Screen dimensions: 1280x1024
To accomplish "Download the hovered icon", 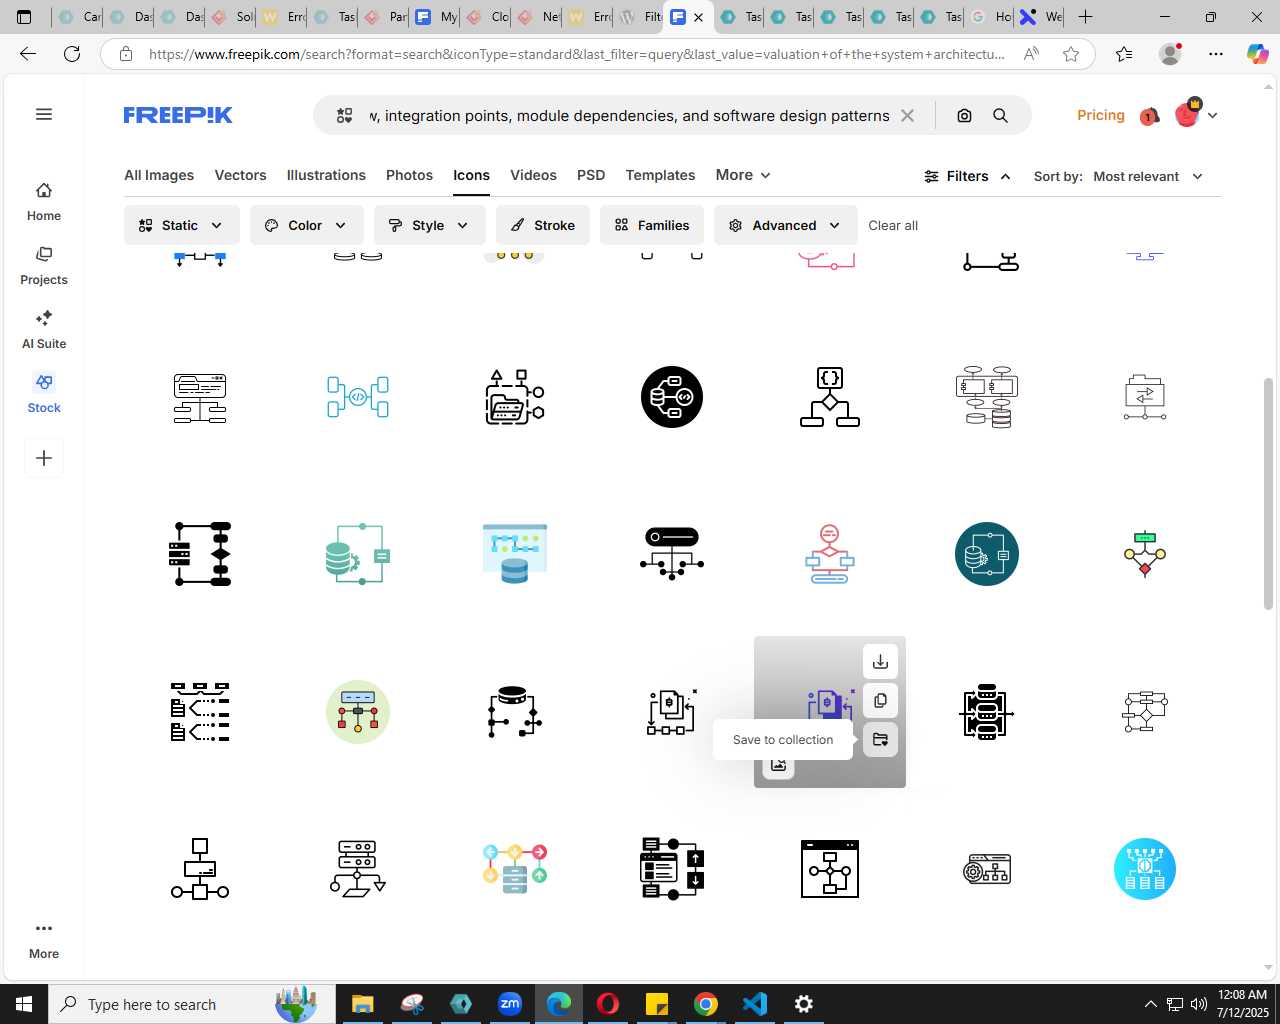I will 880,661.
